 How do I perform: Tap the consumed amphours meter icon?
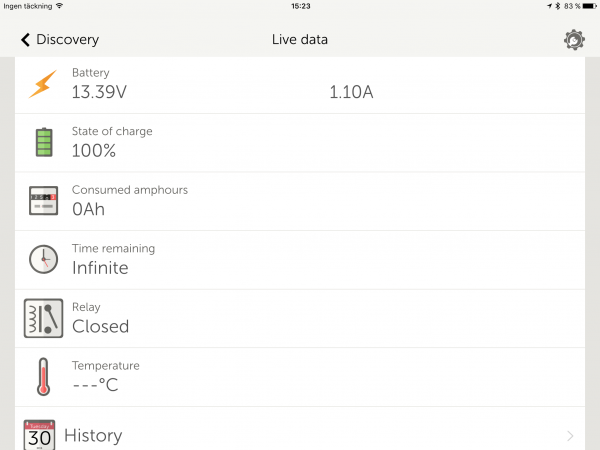click(42, 201)
